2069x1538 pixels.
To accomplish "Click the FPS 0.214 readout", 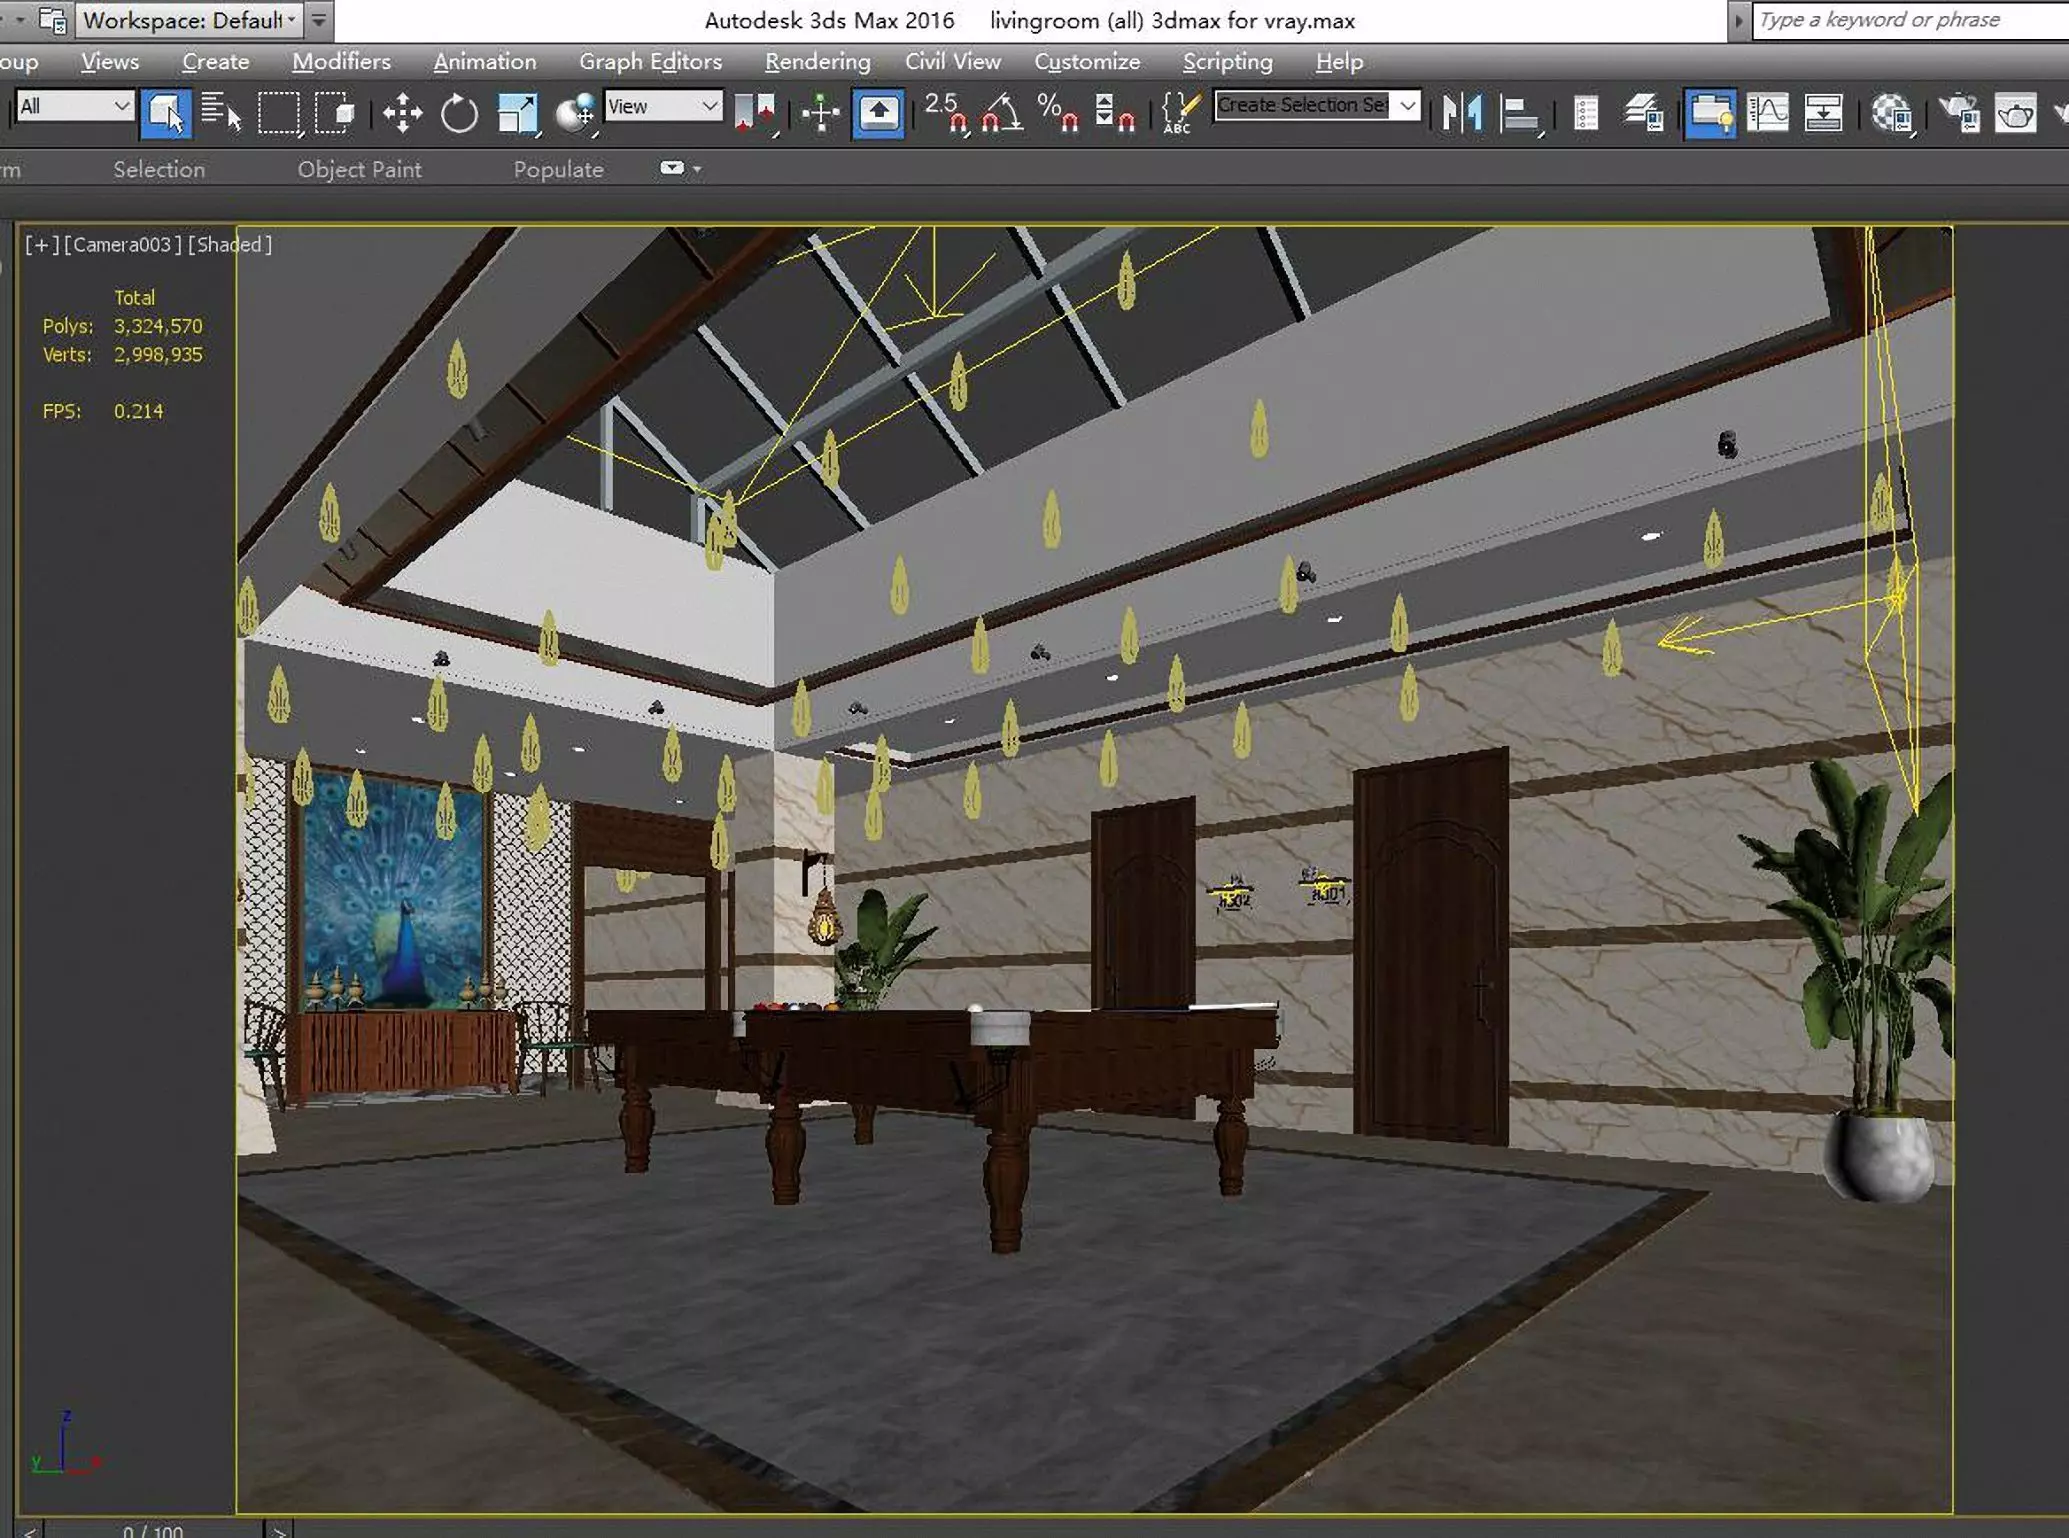I will pyautogui.click(x=138, y=411).
